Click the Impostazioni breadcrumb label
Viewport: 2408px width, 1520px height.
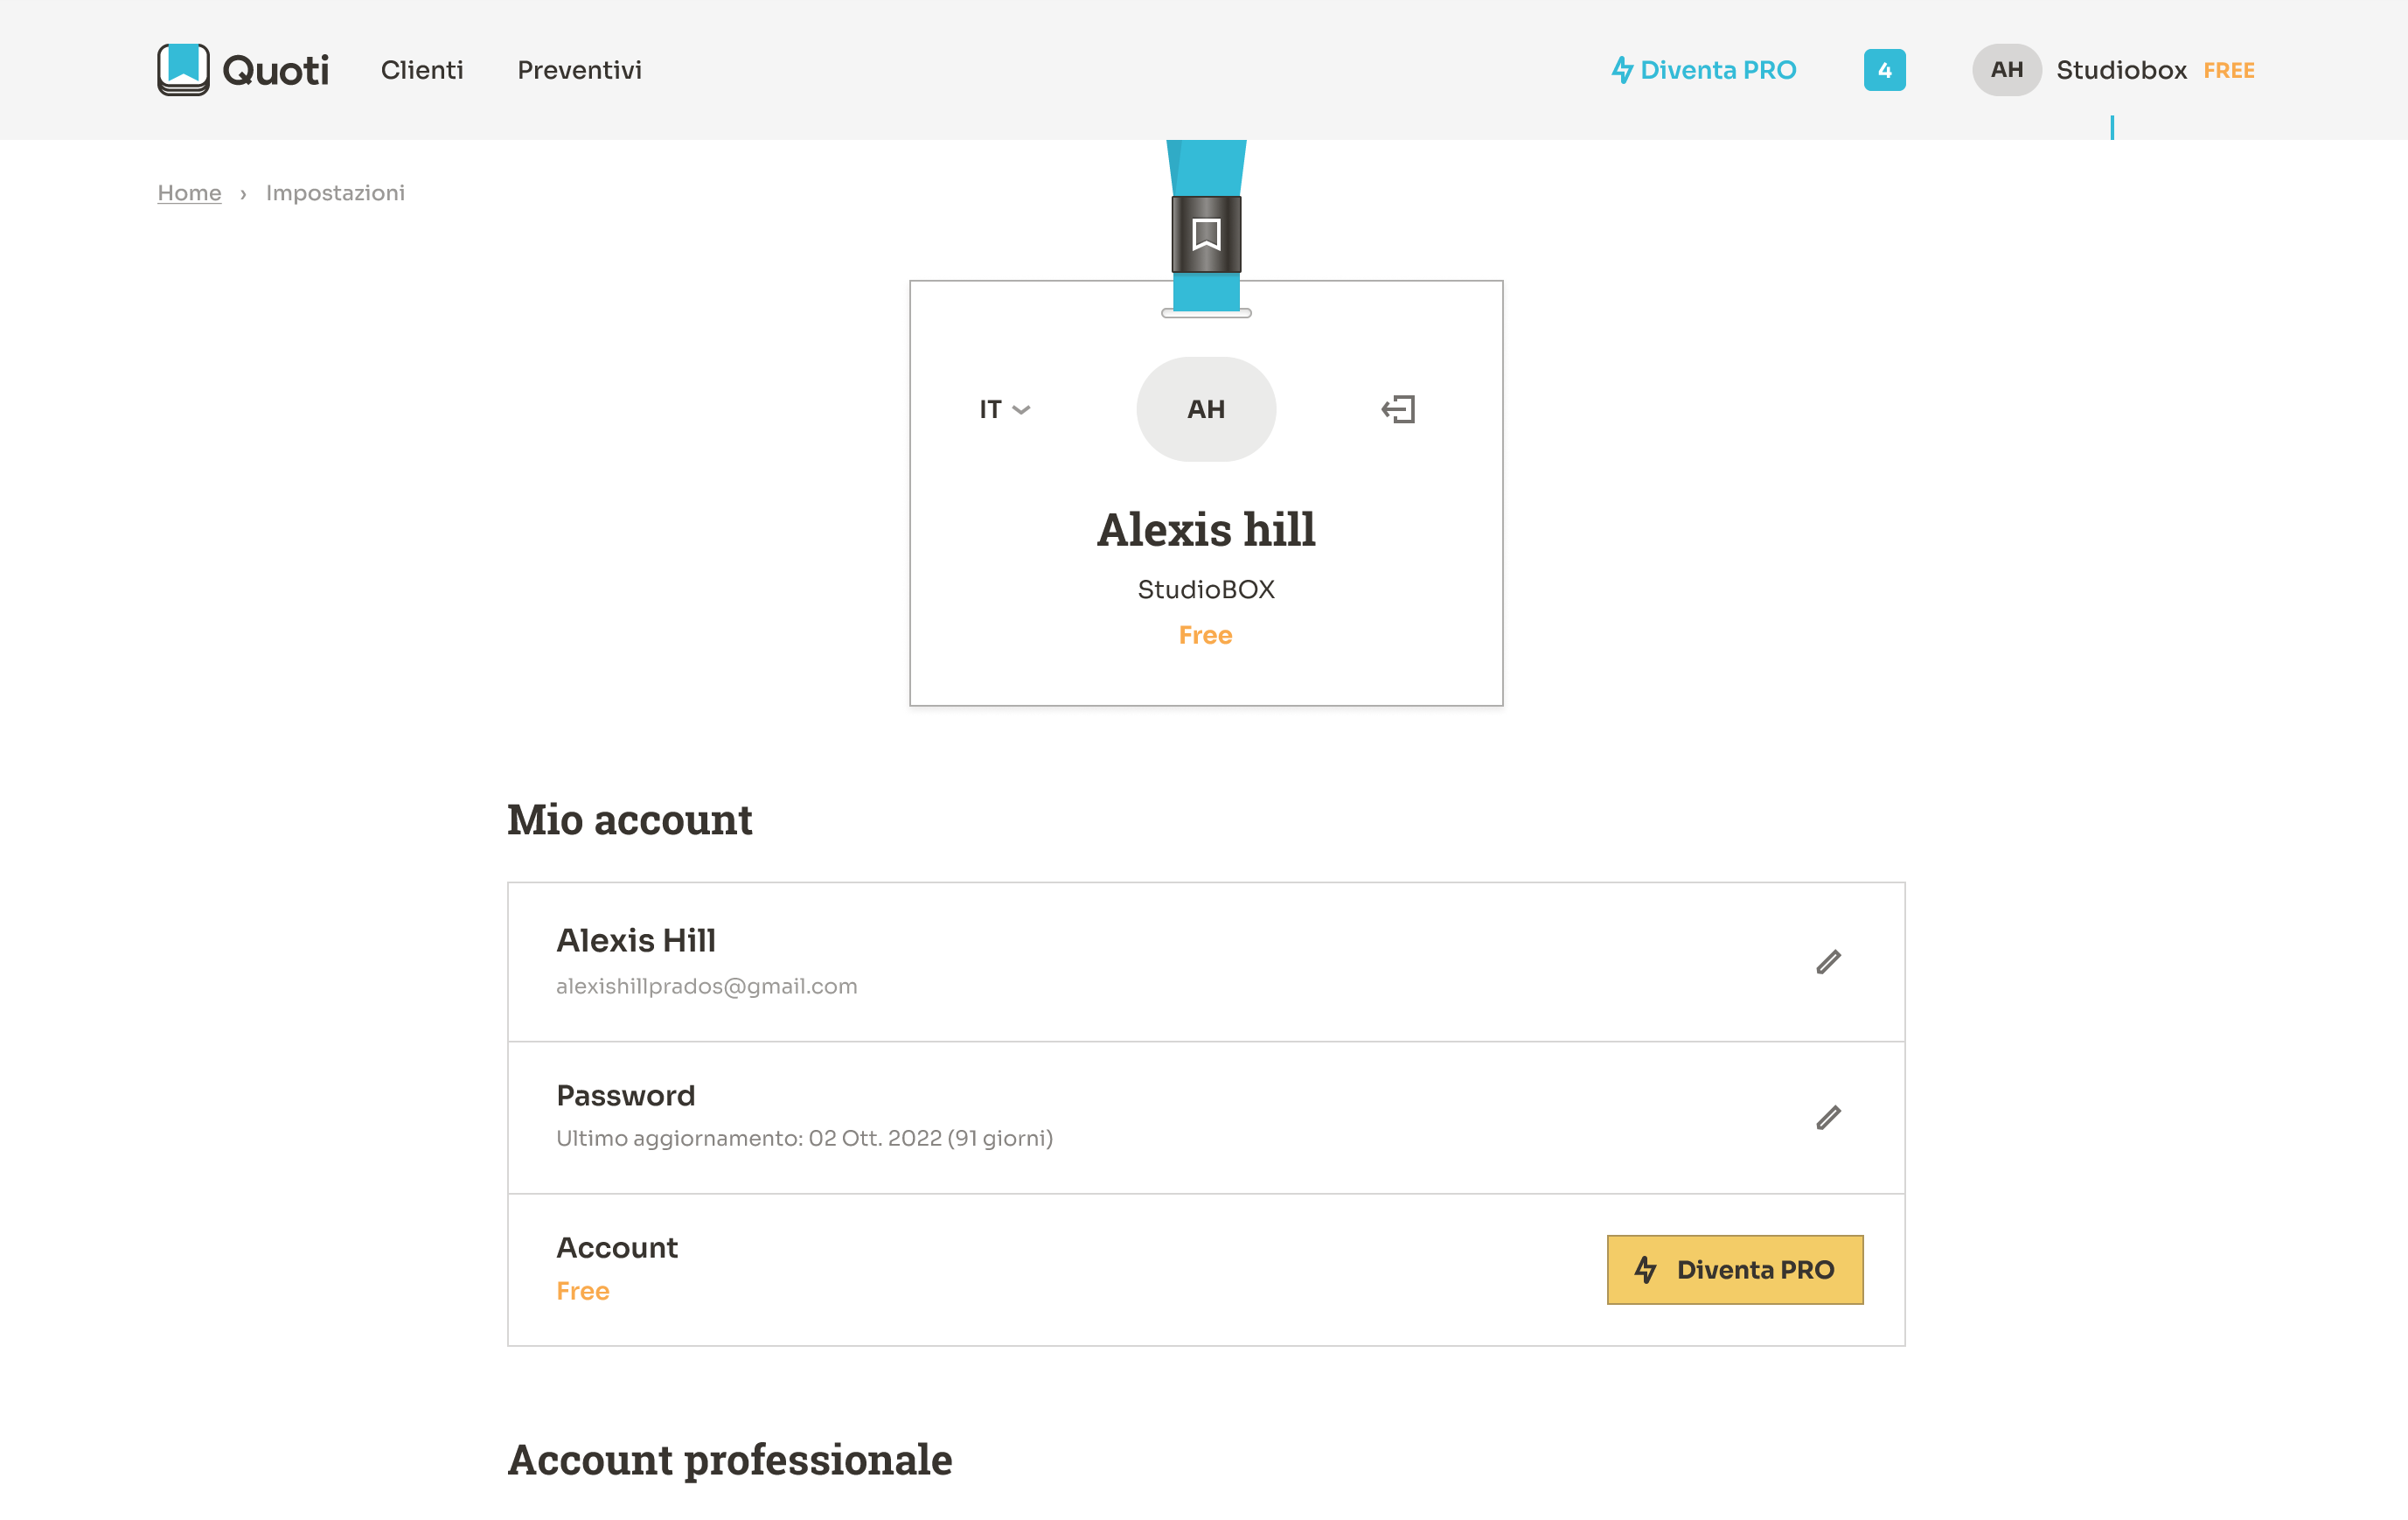click(335, 193)
